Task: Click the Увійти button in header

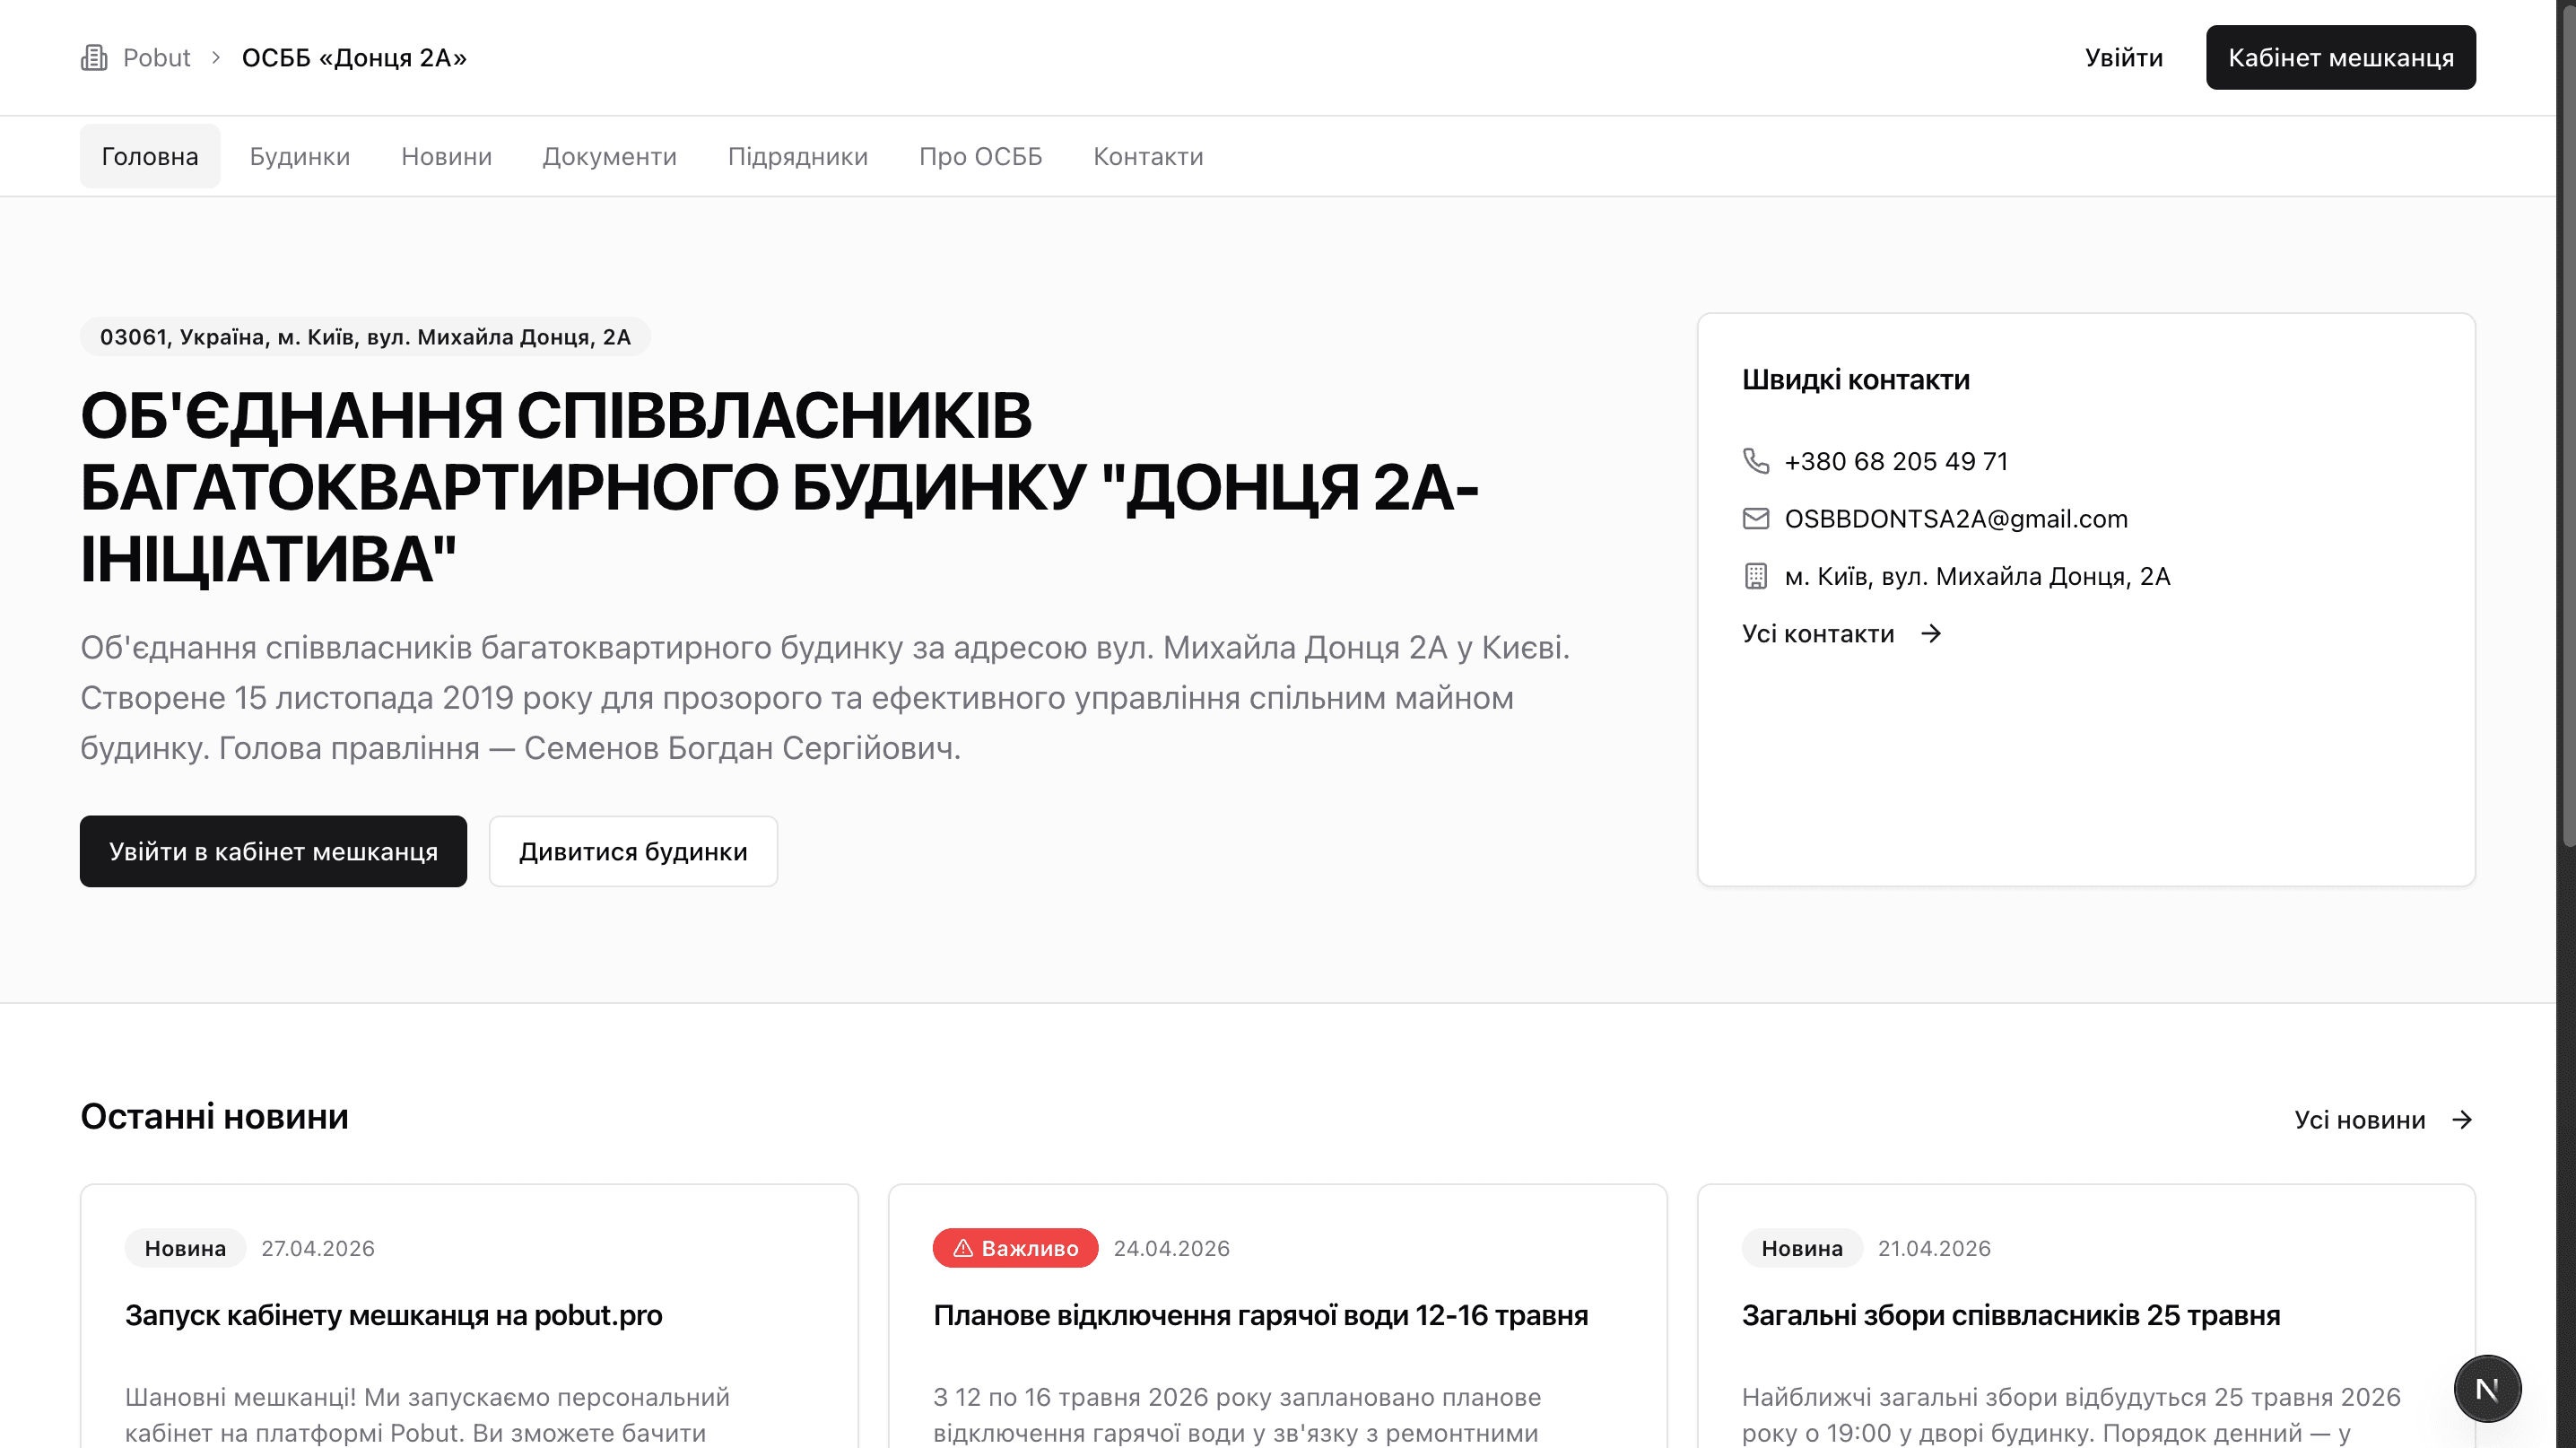Action: click(2124, 58)
